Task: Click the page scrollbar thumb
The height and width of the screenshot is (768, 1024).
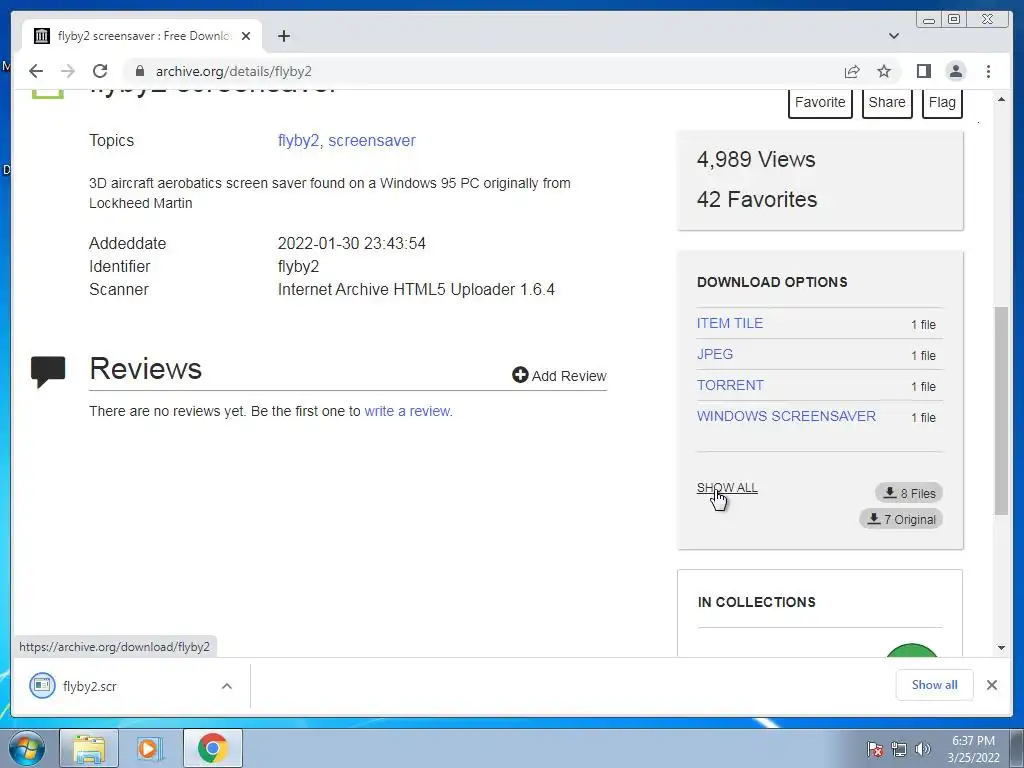Action: pos(1001,410)
